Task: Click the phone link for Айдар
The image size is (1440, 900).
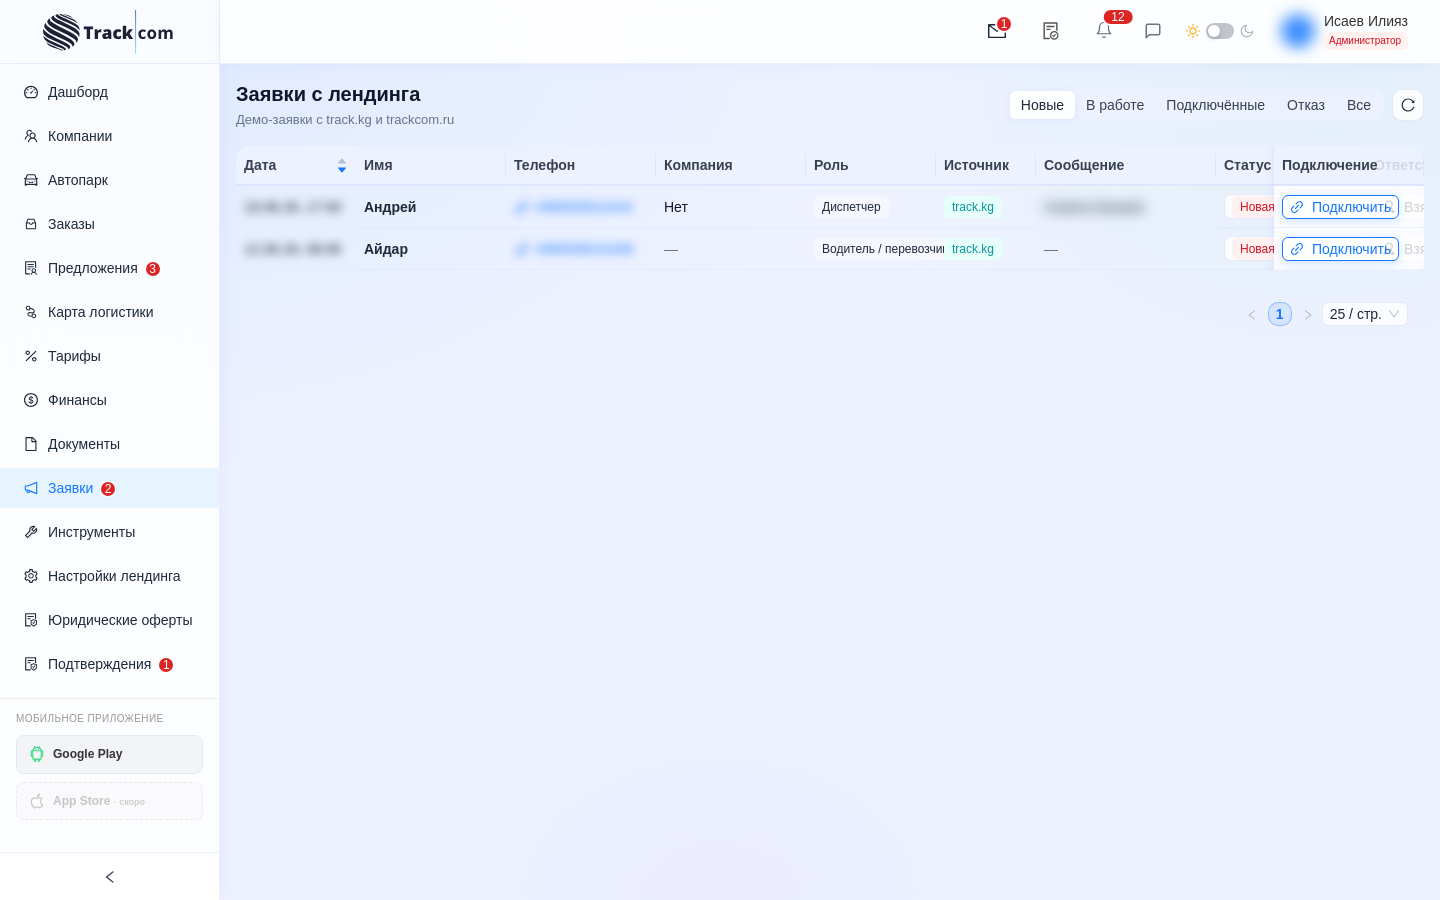Action: coord(574,249)
